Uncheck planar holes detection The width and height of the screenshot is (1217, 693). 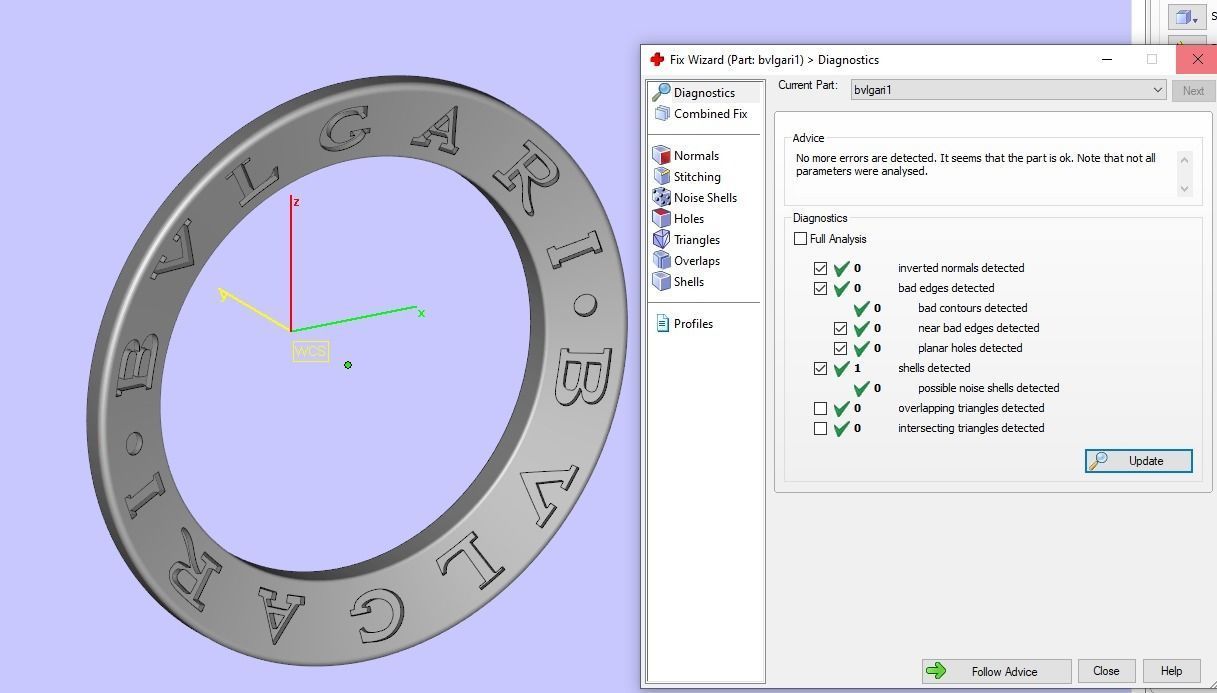pyautogui.click(x=840, y=348)
